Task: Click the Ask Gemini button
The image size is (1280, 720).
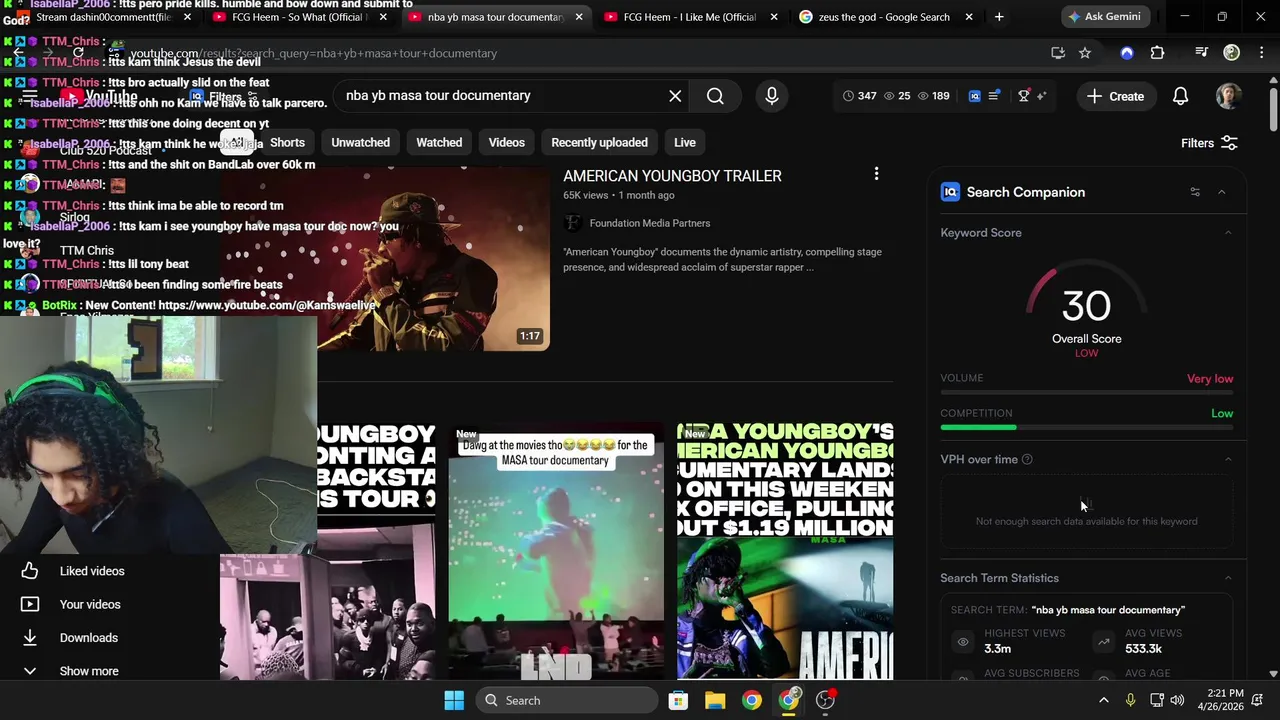Action: (1104, 17)
